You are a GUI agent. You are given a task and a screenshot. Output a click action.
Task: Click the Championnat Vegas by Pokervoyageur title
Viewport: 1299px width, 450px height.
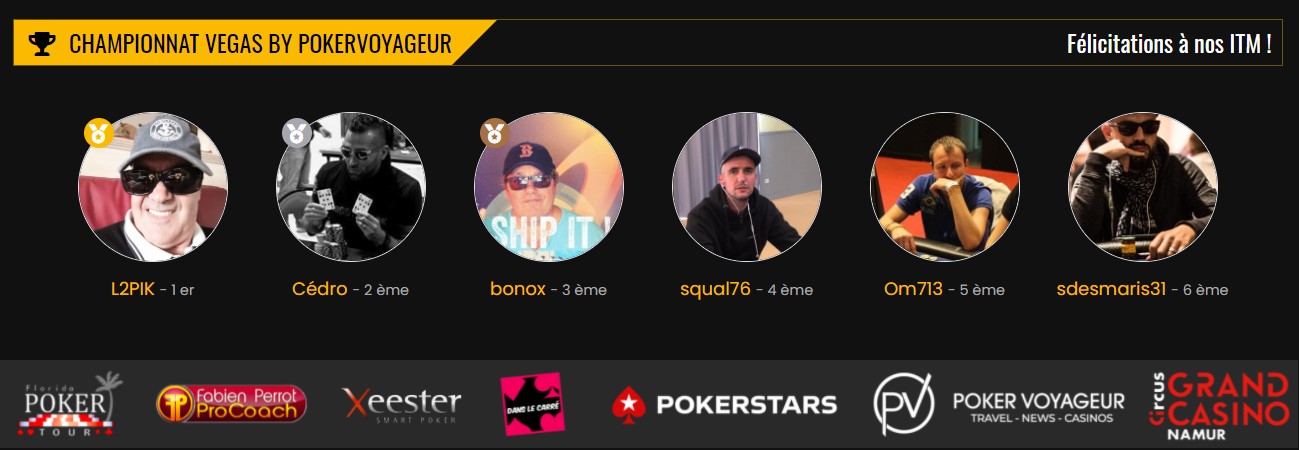pos(260,44)
